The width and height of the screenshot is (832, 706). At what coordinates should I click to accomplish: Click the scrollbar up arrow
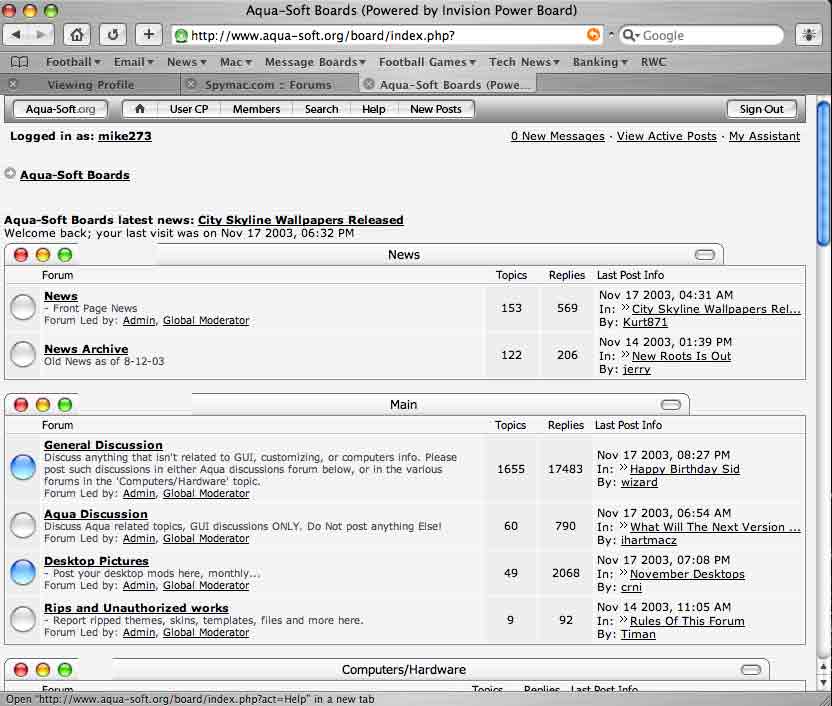tap(824, 667)
